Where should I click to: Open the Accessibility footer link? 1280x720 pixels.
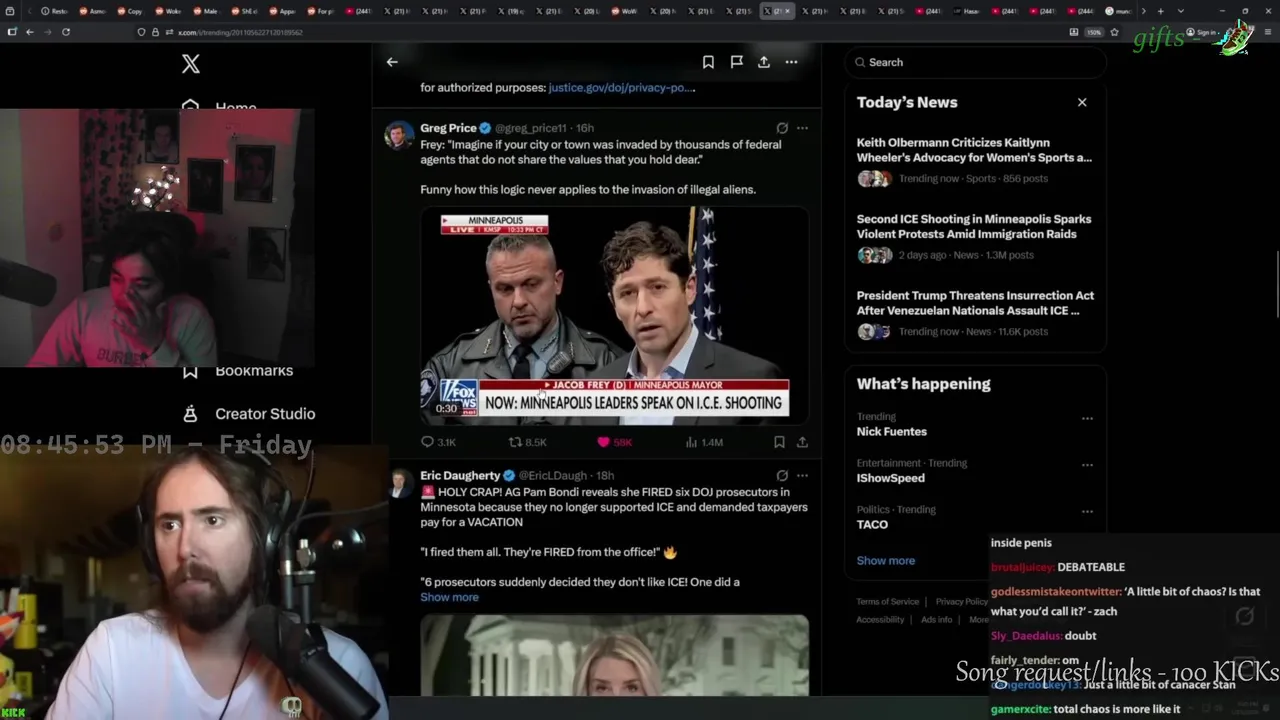(x=880, y=620)
